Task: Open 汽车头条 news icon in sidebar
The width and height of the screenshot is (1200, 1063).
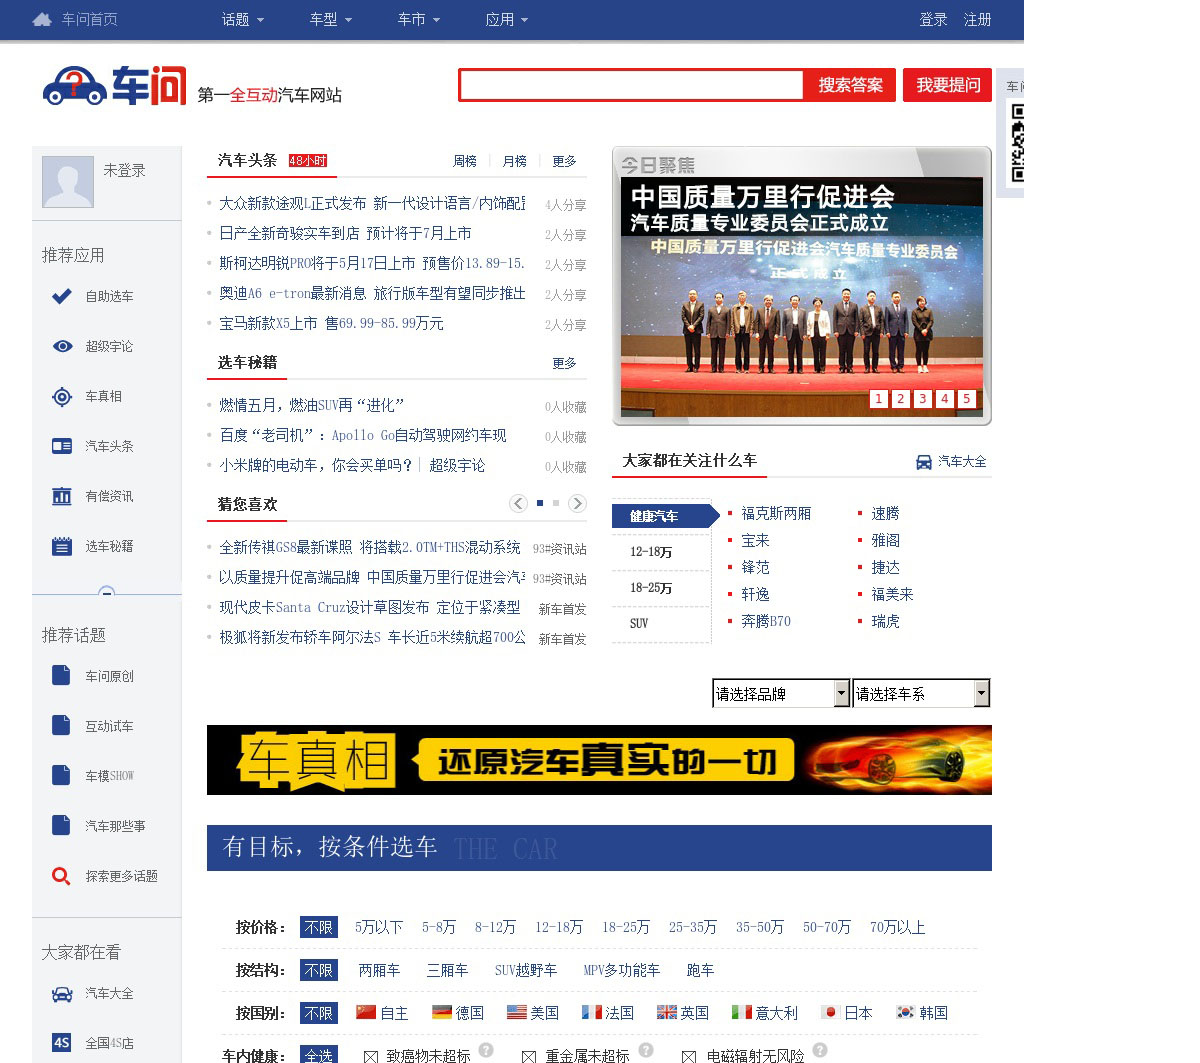Action: (62, 446)
